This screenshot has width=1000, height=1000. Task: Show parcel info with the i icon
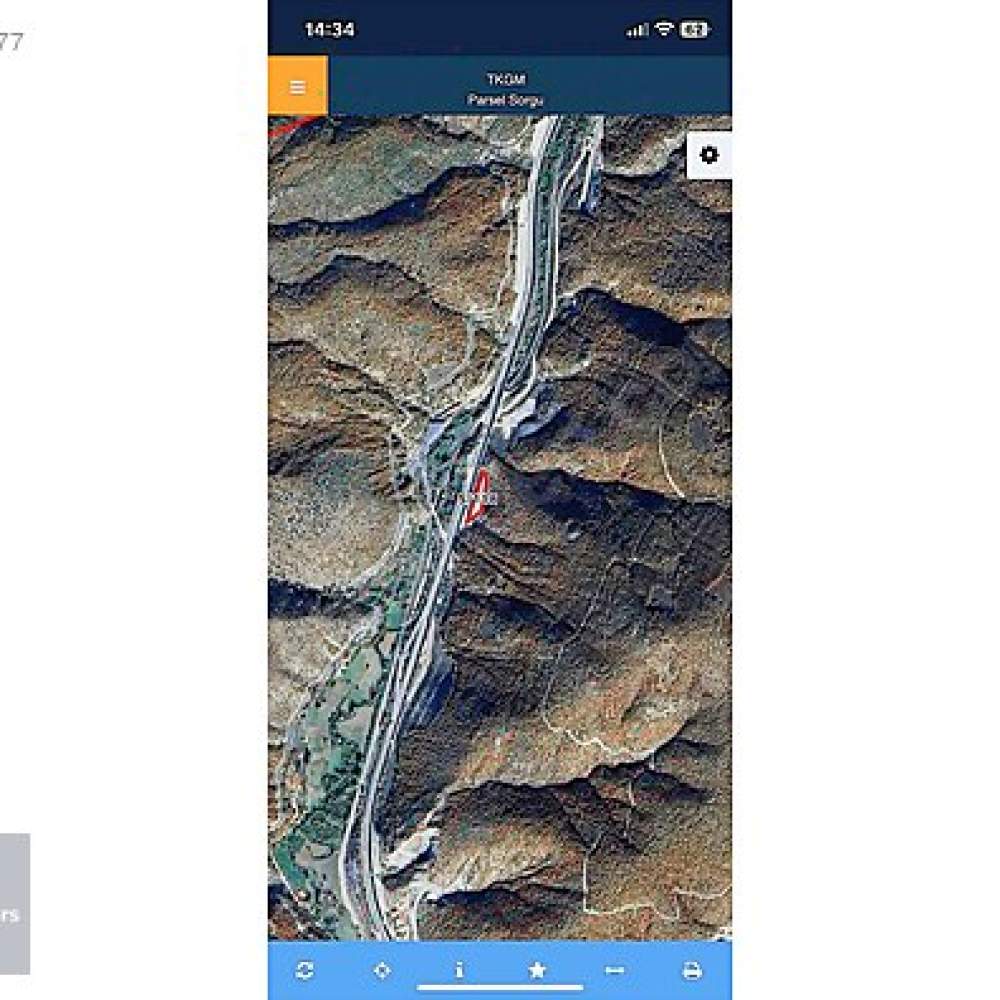pos(459,970)
